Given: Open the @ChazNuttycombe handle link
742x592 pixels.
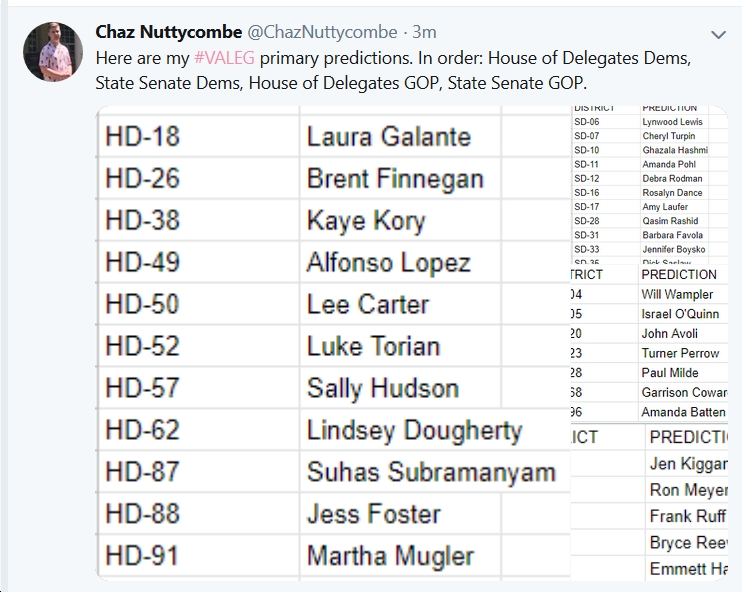Looking at the screenshot, I should pyautogui.click(x=322, y=32).
